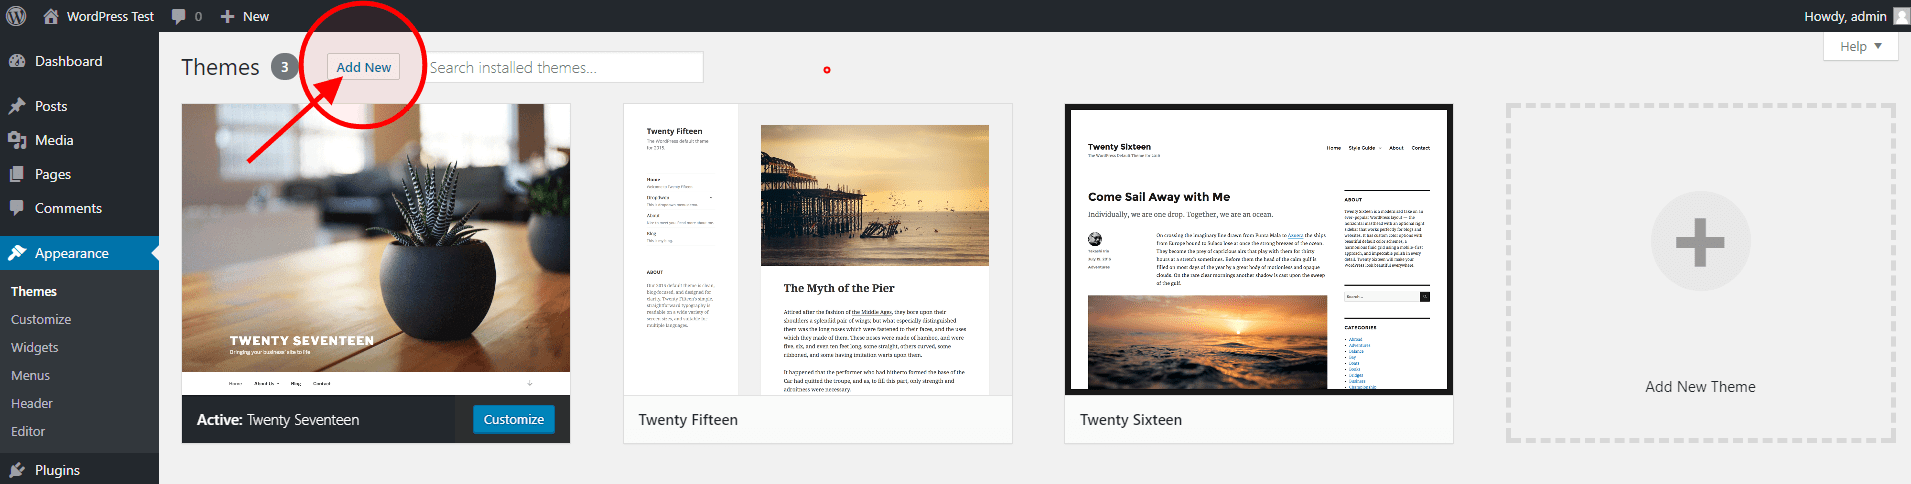
Task: Open the comments bubble in admin bar
Action: pyautogui.click(x=186, y=16)
